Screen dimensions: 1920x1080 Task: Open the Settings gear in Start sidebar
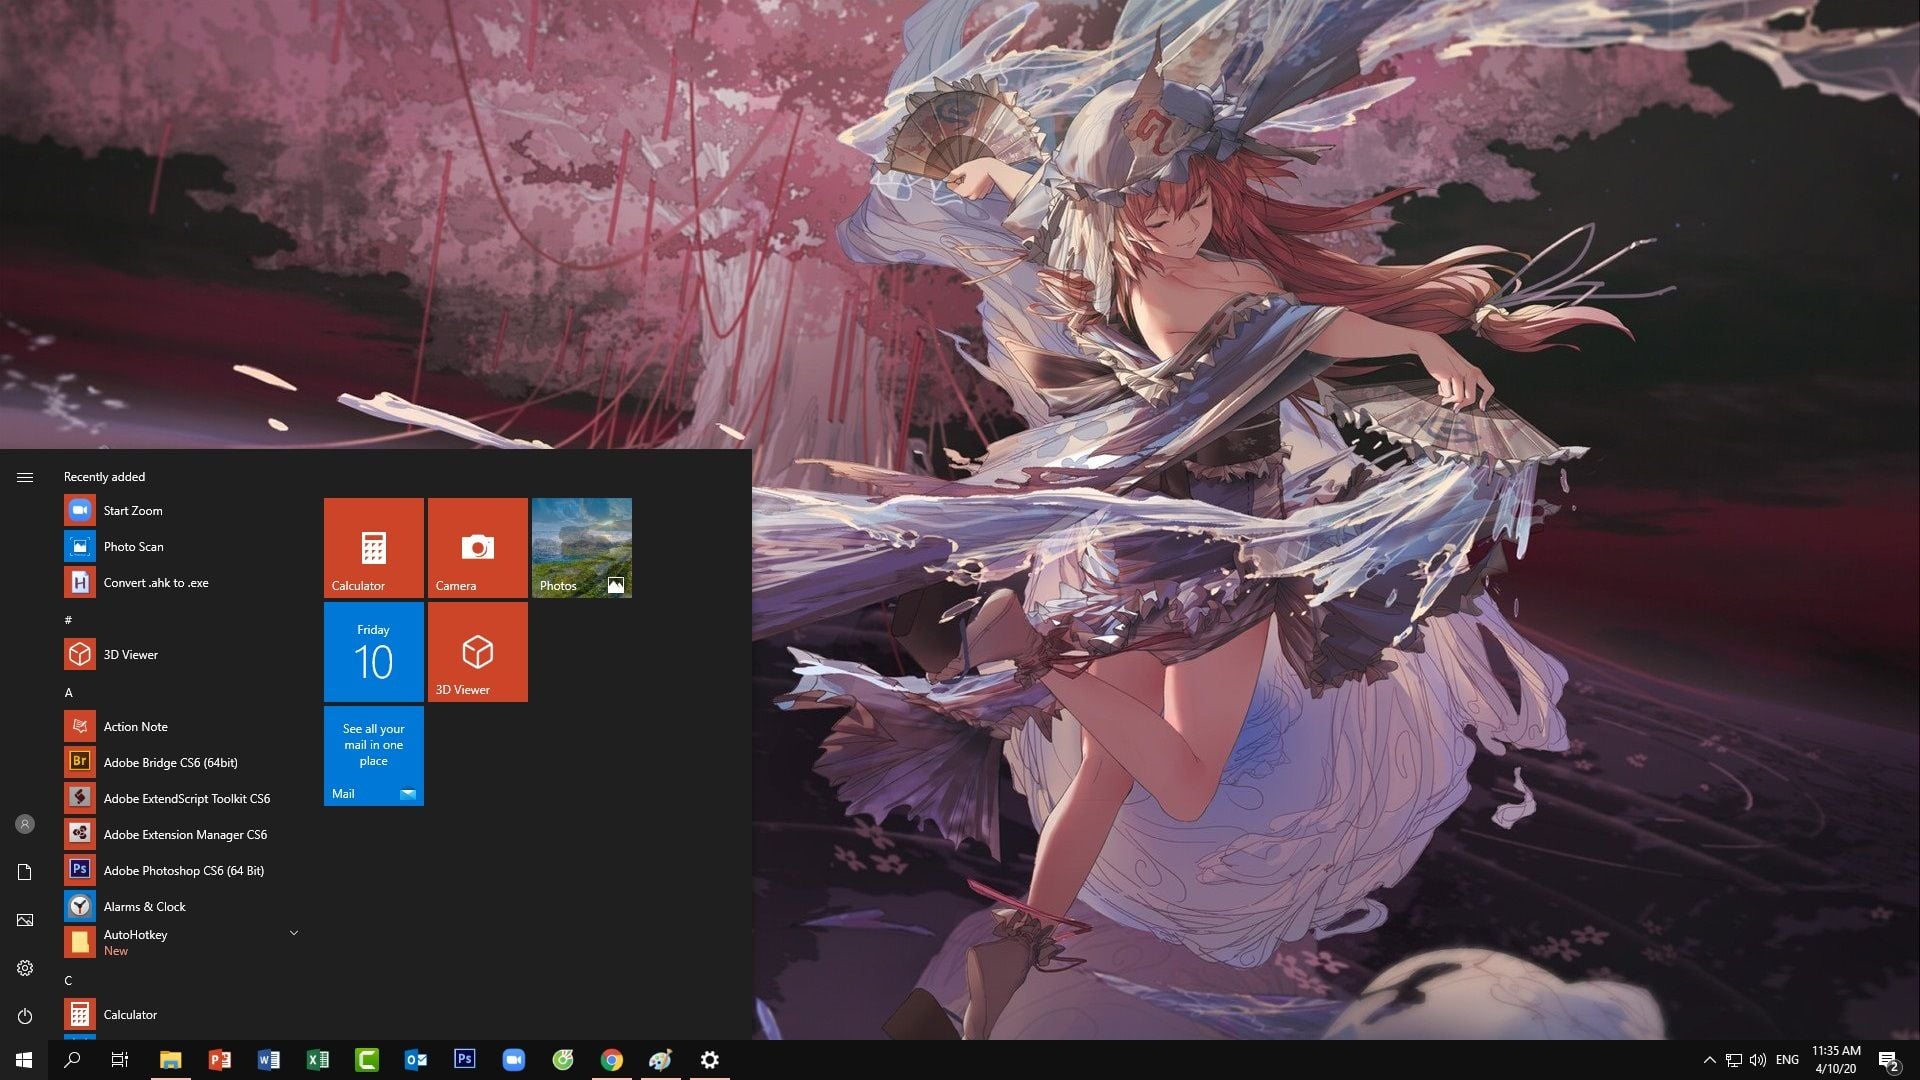click(x=24, y=968)
